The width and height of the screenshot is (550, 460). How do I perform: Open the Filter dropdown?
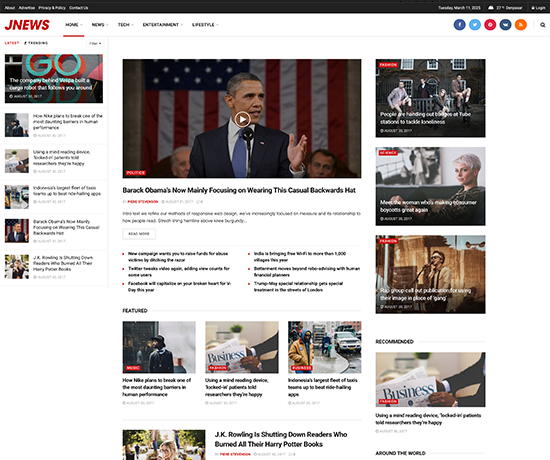(95, 44)
